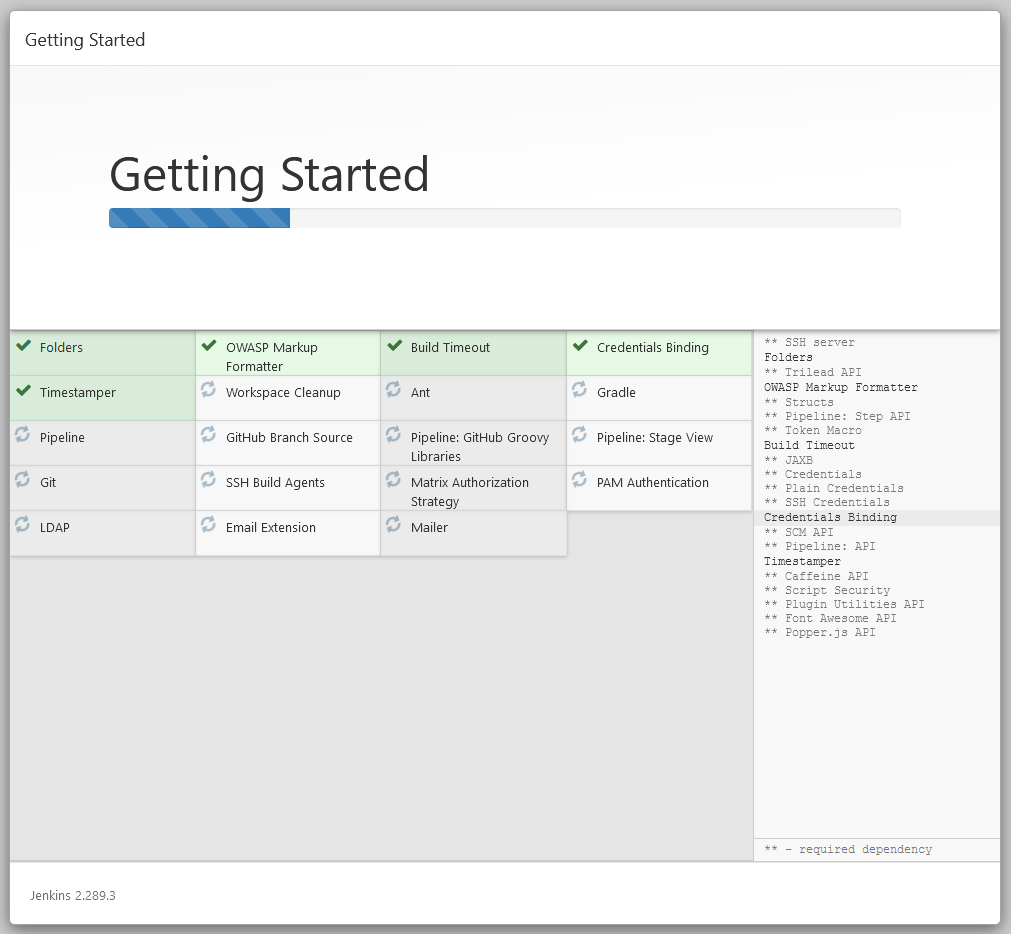Viewport: 1011px width, 934px height.
Task: Click the installation progress bar
Action: click(503, 217)
